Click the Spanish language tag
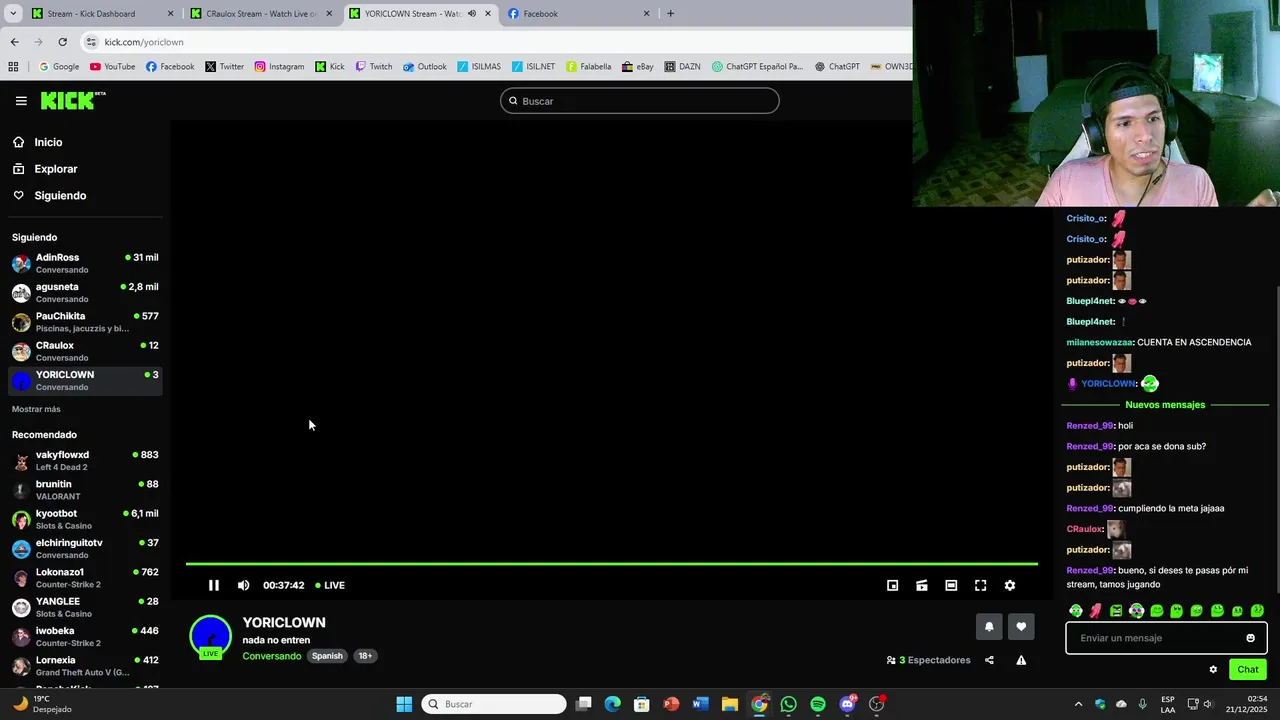The width and height of the screenshot is (1280, 720). pos(327,656)
